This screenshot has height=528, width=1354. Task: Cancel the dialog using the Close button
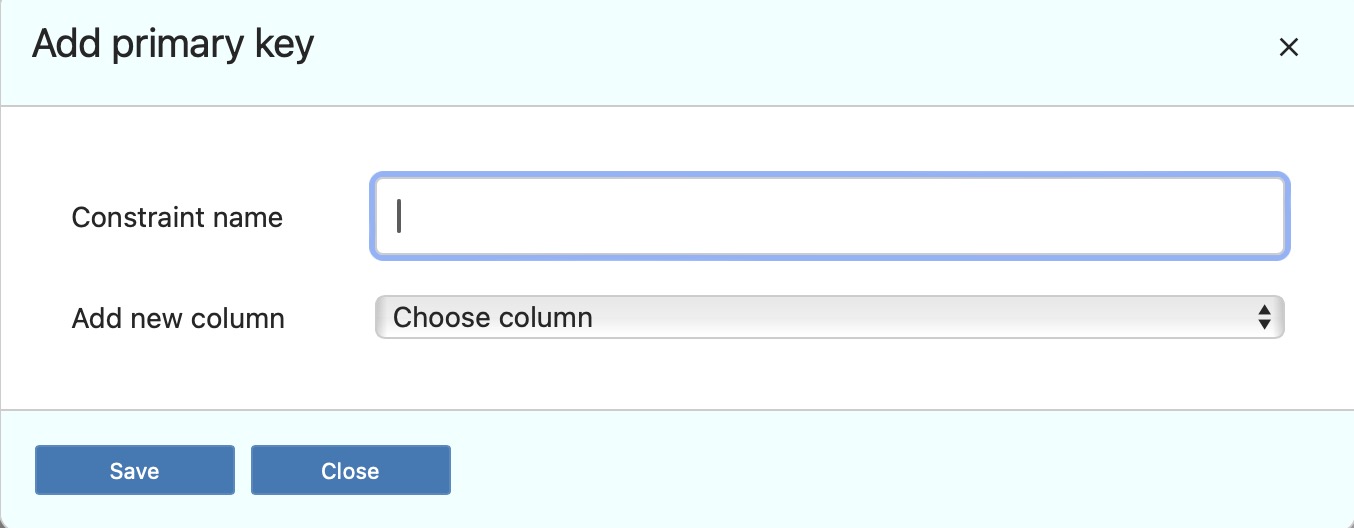[x=350, y=471]
